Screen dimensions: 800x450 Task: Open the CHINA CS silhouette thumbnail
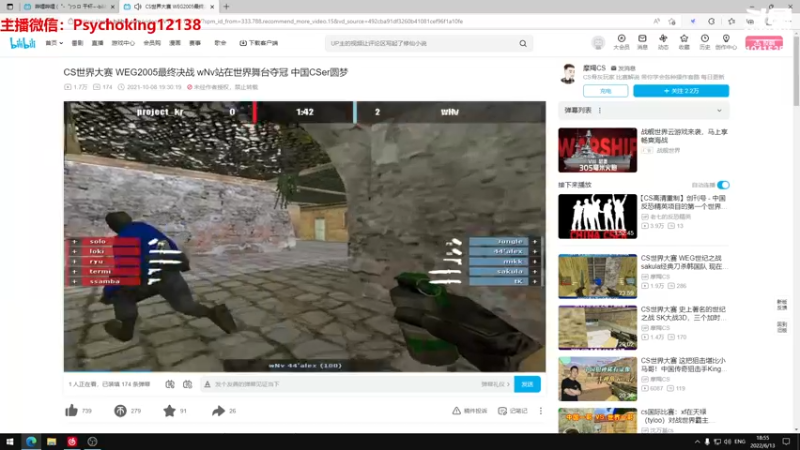[x=597, y=216]
